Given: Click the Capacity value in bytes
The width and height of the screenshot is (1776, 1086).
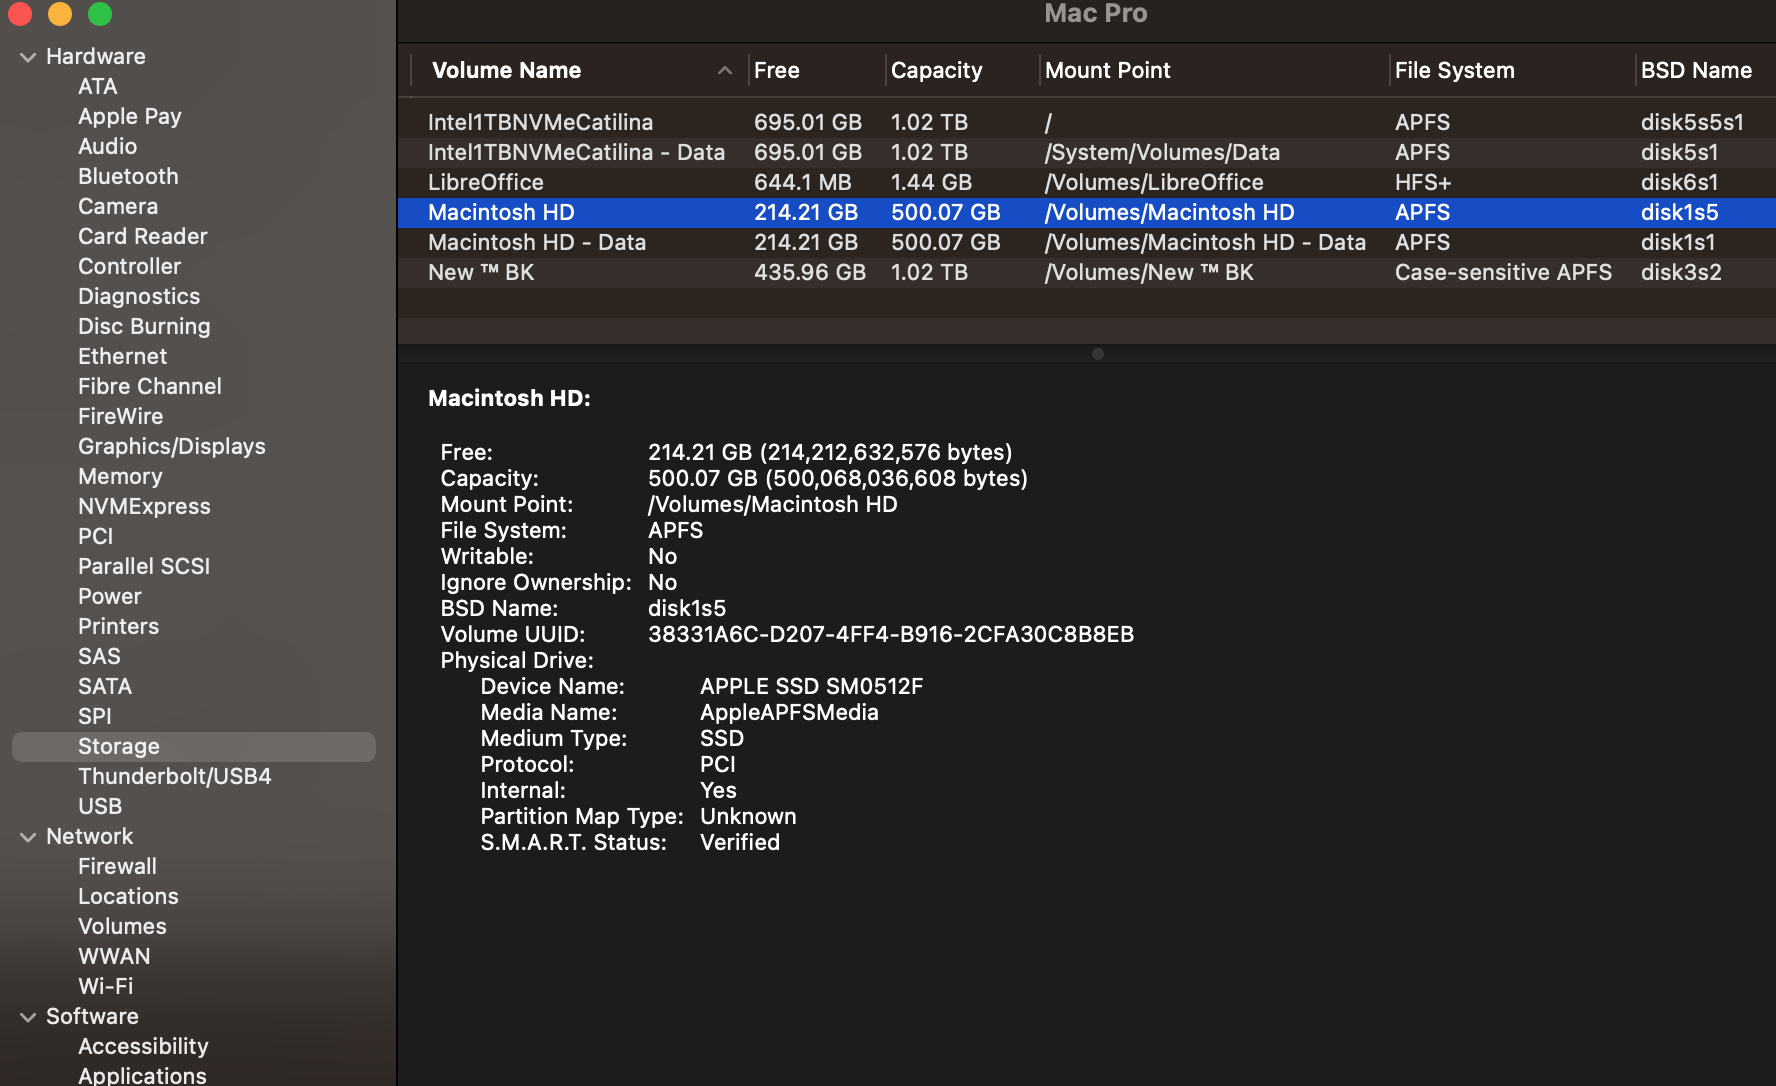Looking at the screenshot, I should click(x=838, y=479).
